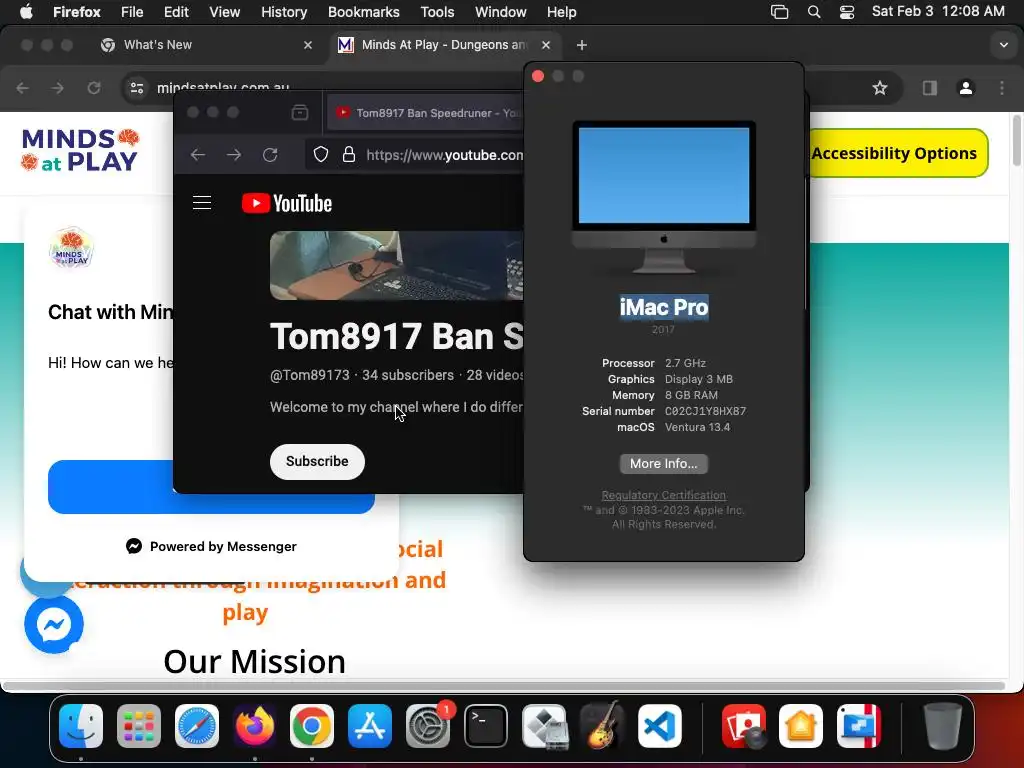The image size is (1024, 768).
Task: Open Launchpad from the Dock
Action: coord(138,726)
